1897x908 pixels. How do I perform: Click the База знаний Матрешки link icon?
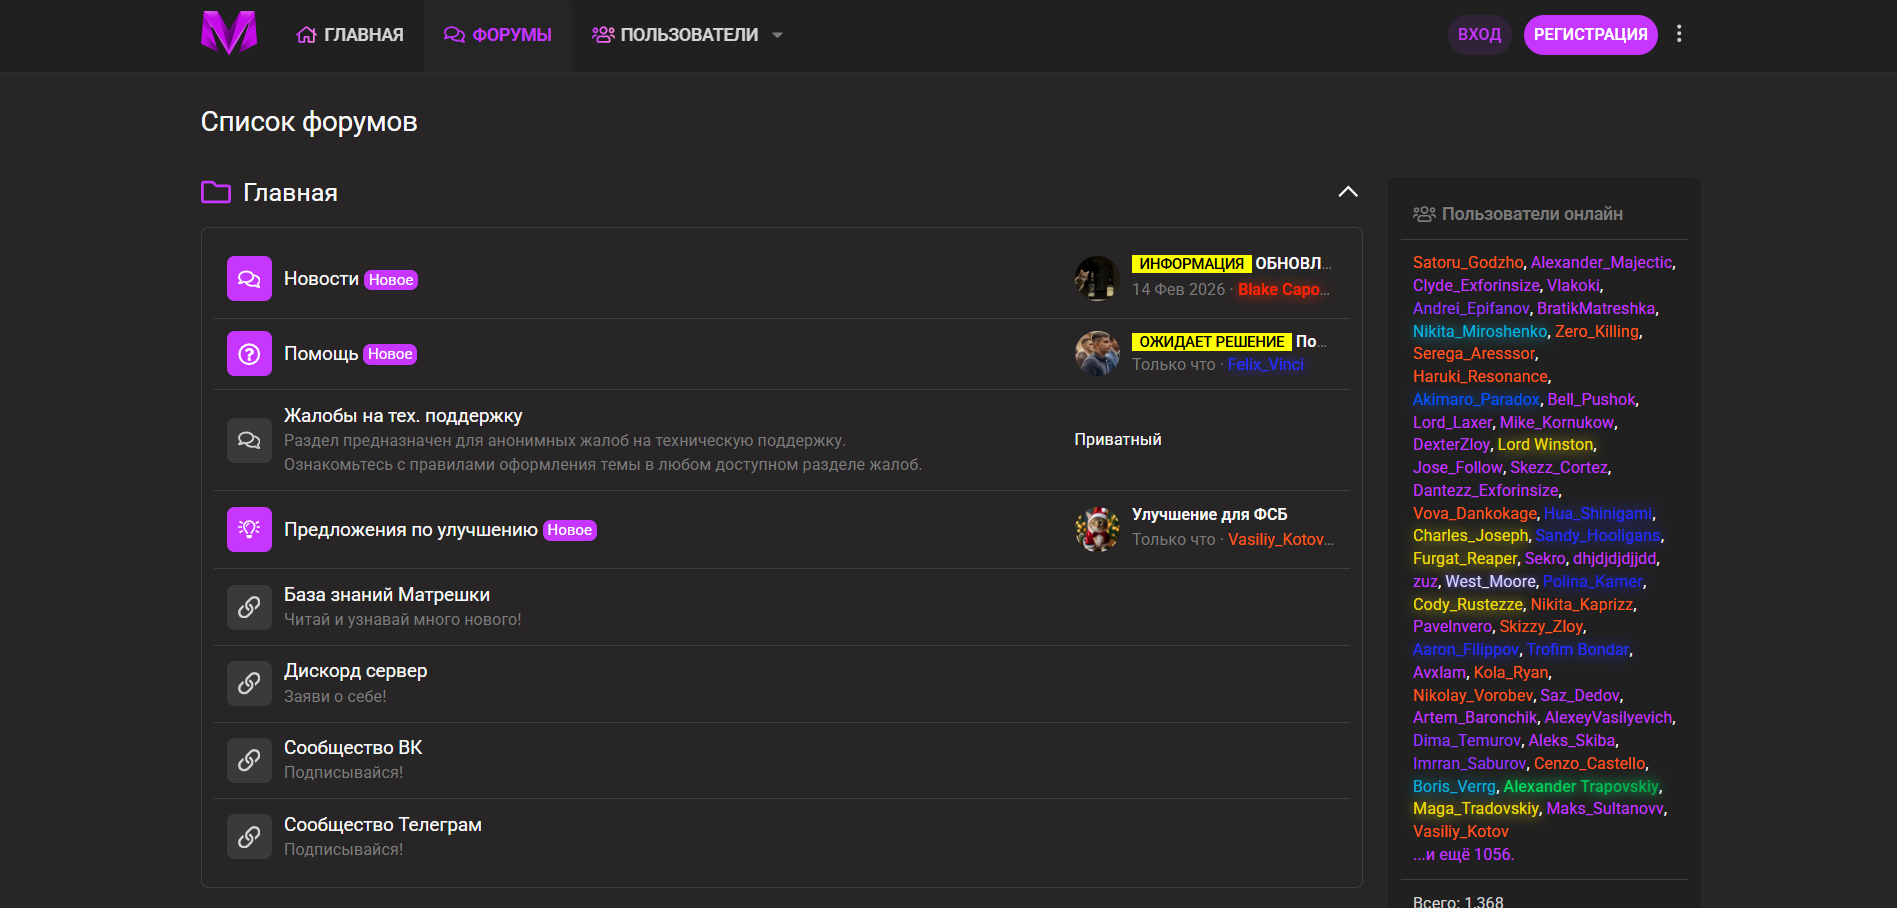(x=249, y=607)
